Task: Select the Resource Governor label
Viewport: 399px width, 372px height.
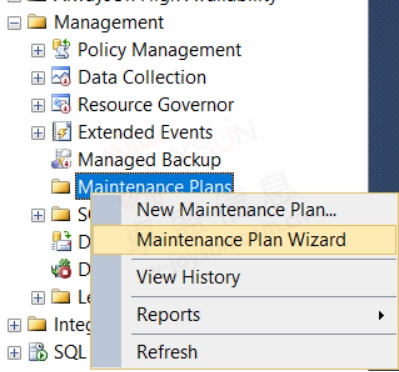Action: click(156, 105)
